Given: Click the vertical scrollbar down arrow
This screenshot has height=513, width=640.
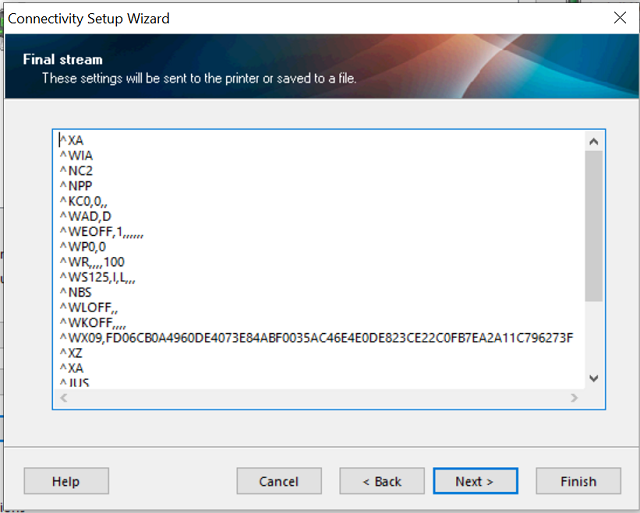Looking at the screenshot, I should (593, 378).
